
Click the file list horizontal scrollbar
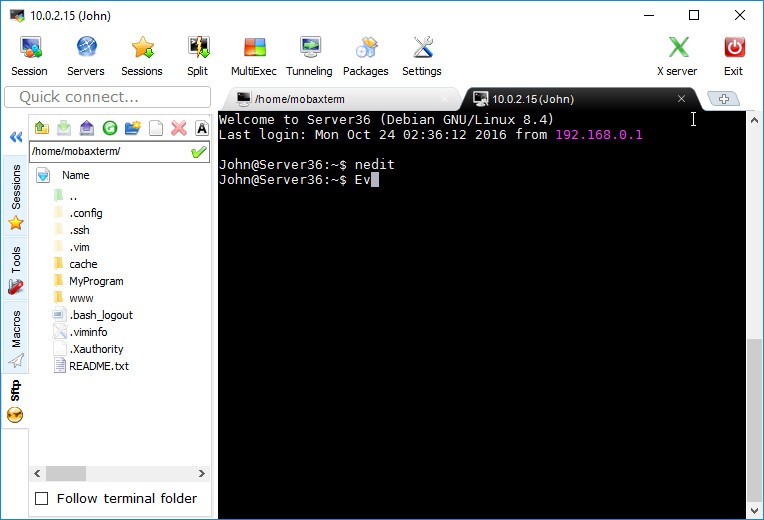click(120, 474)
